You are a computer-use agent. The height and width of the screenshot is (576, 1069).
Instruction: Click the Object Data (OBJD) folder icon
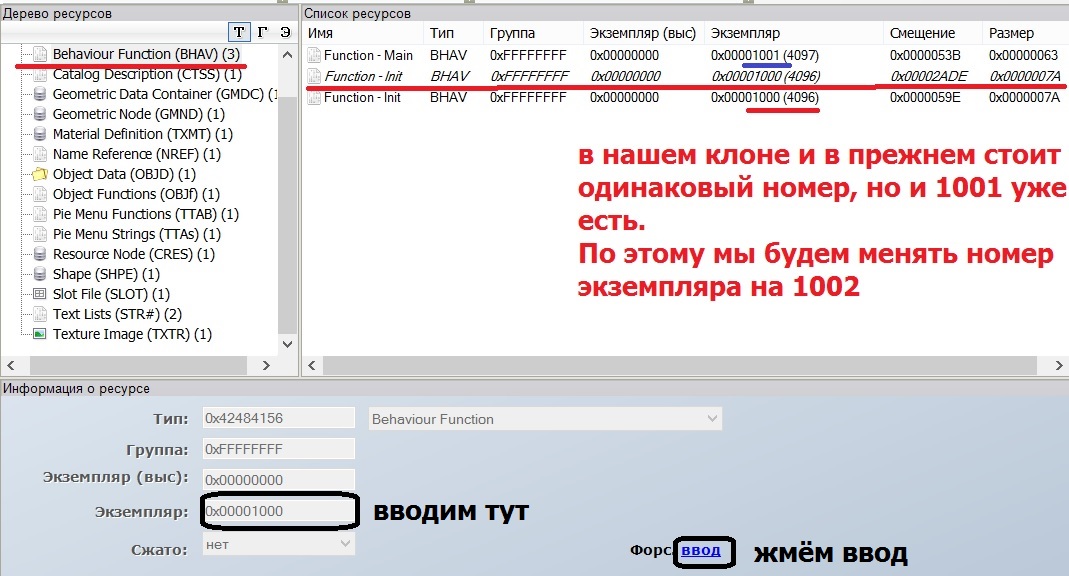coord(40,174)
